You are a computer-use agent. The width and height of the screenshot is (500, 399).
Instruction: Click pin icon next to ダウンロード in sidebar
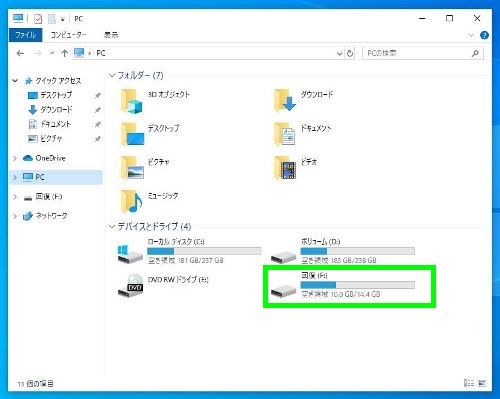(x=98, y=110)
